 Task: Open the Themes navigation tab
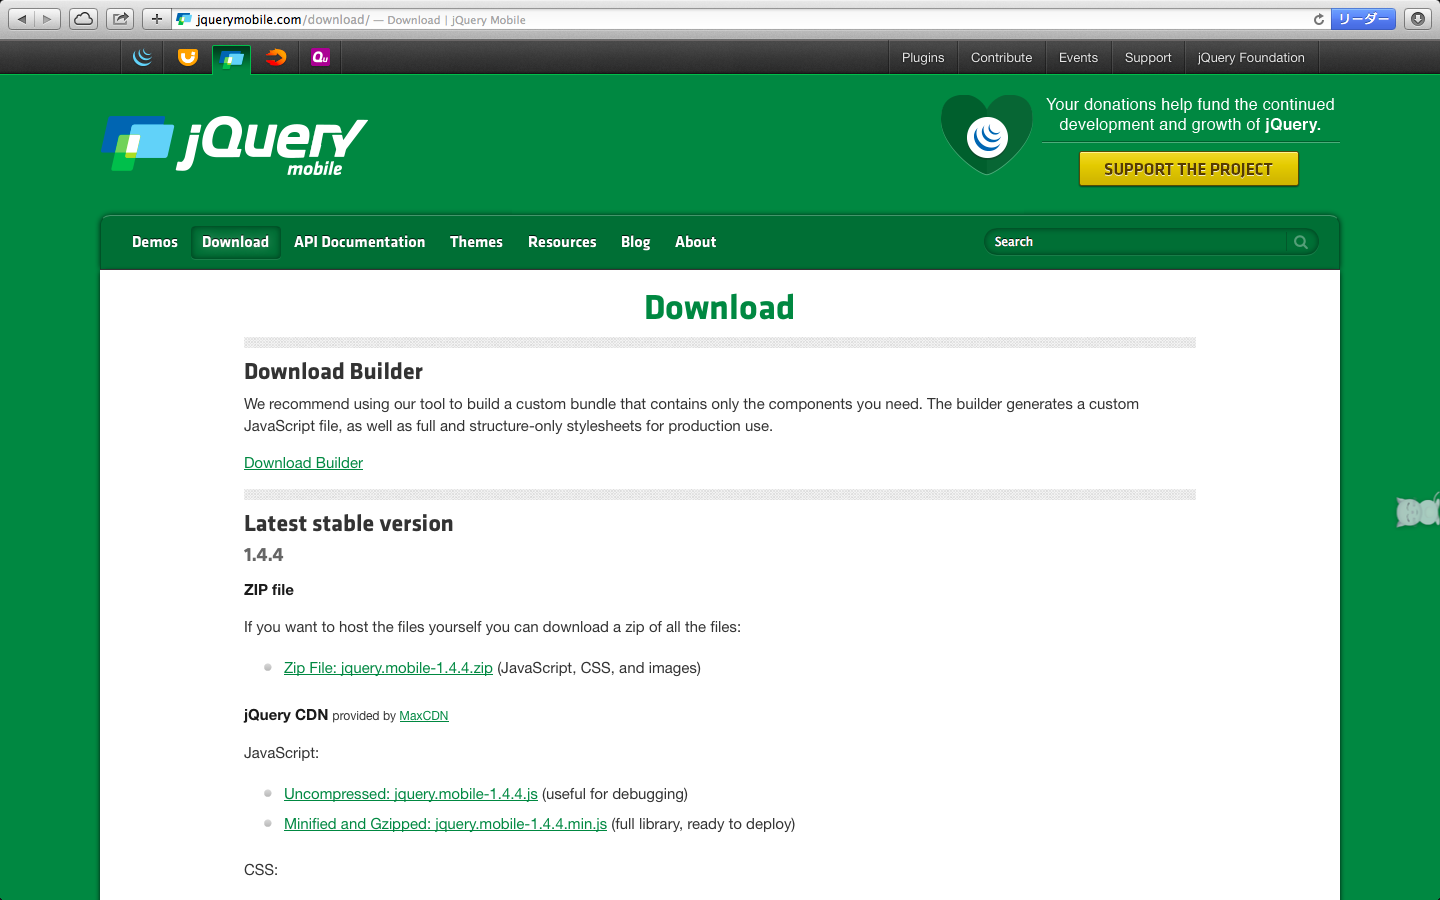[x=476, y=242]
